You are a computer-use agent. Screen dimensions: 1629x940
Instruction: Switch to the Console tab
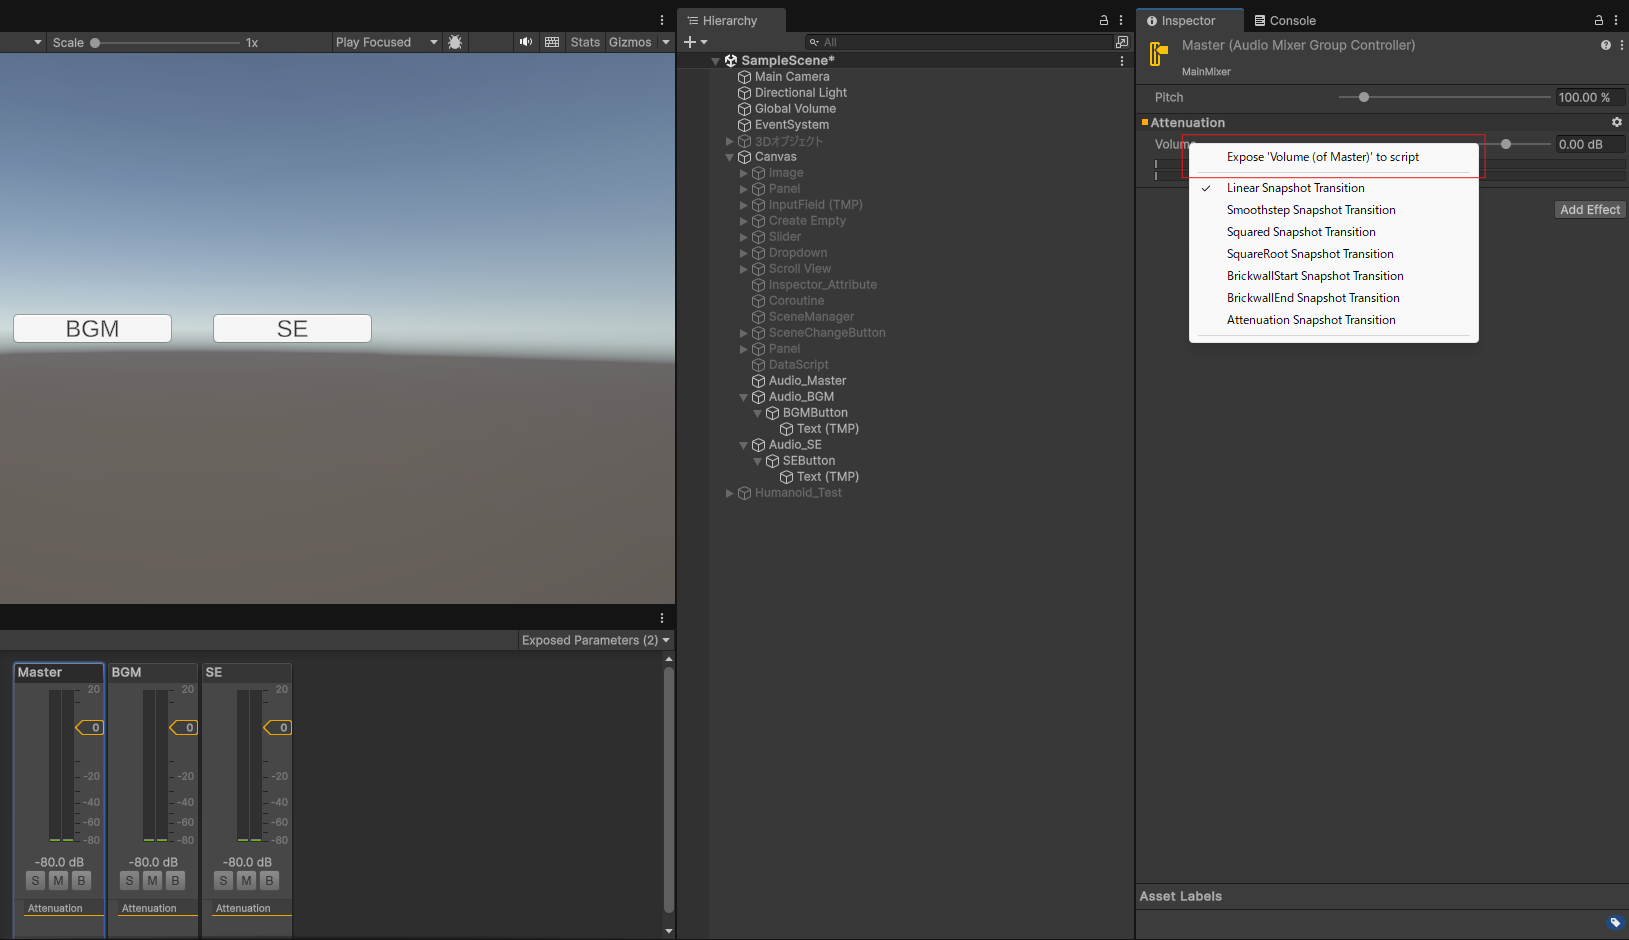1285,20
